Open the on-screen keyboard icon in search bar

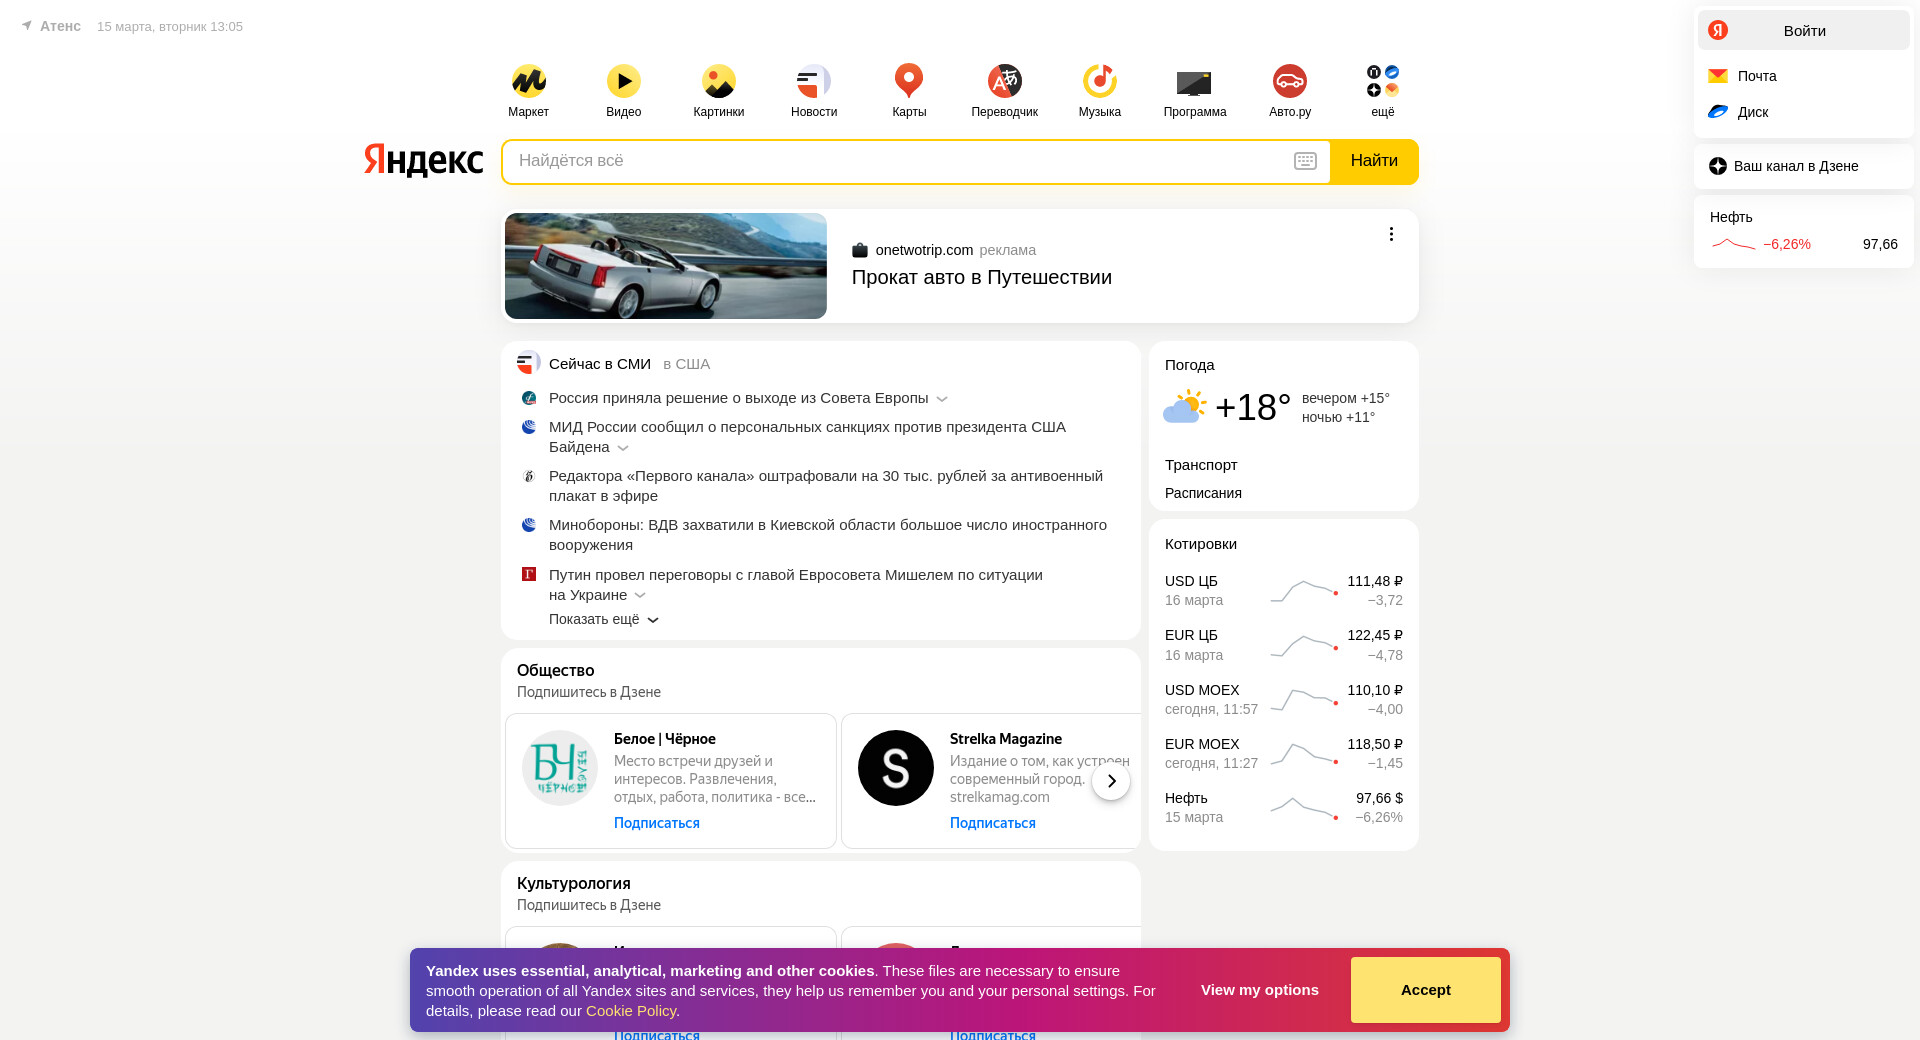click(1305, 161)
